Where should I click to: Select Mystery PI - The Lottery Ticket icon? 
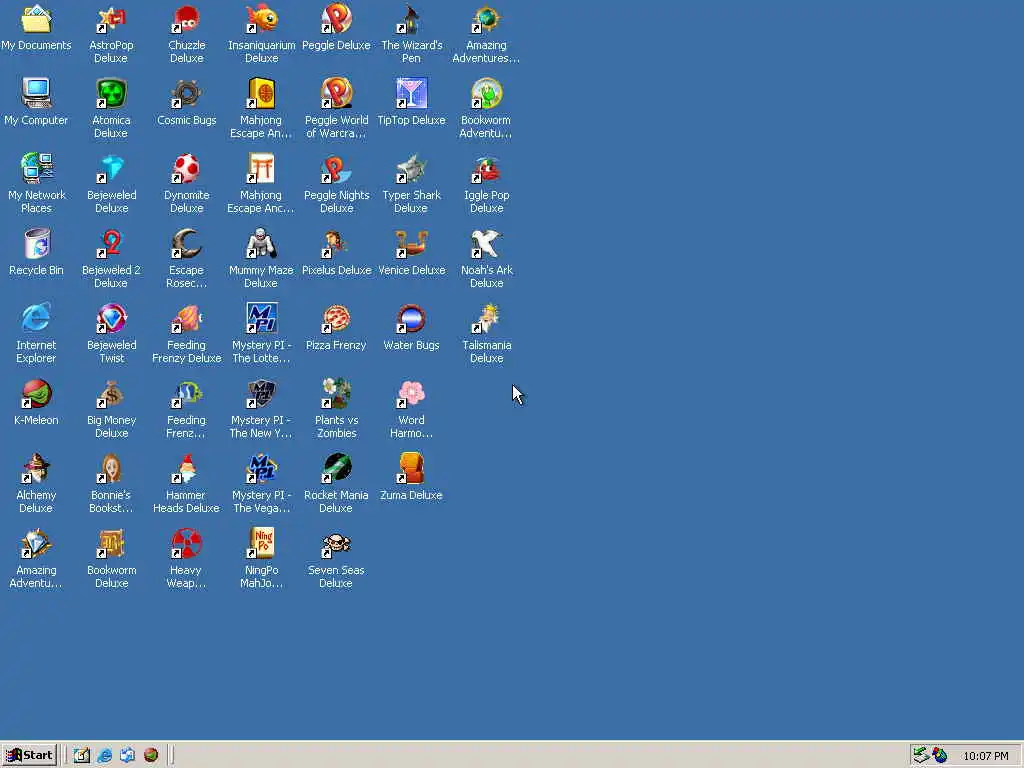click(x=261, y=319)
